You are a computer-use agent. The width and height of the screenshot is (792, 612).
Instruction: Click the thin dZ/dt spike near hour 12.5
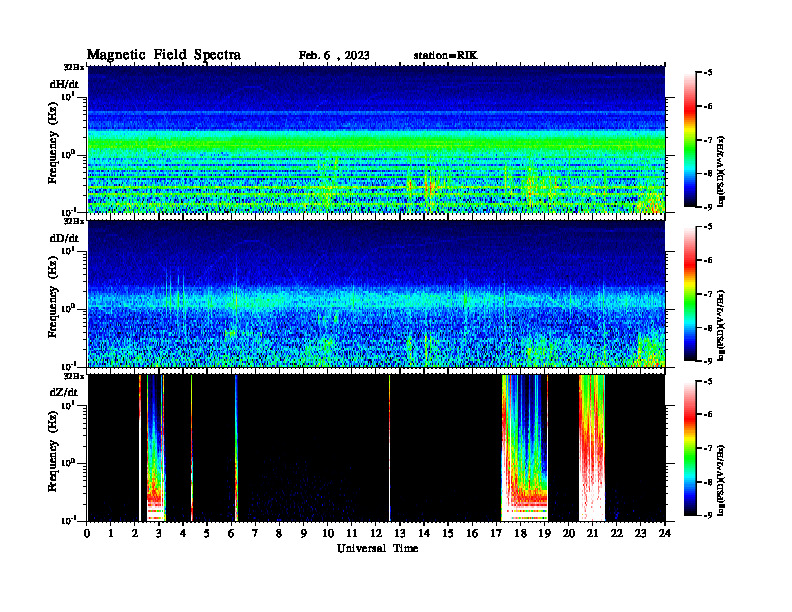click(x=389, y=448)
